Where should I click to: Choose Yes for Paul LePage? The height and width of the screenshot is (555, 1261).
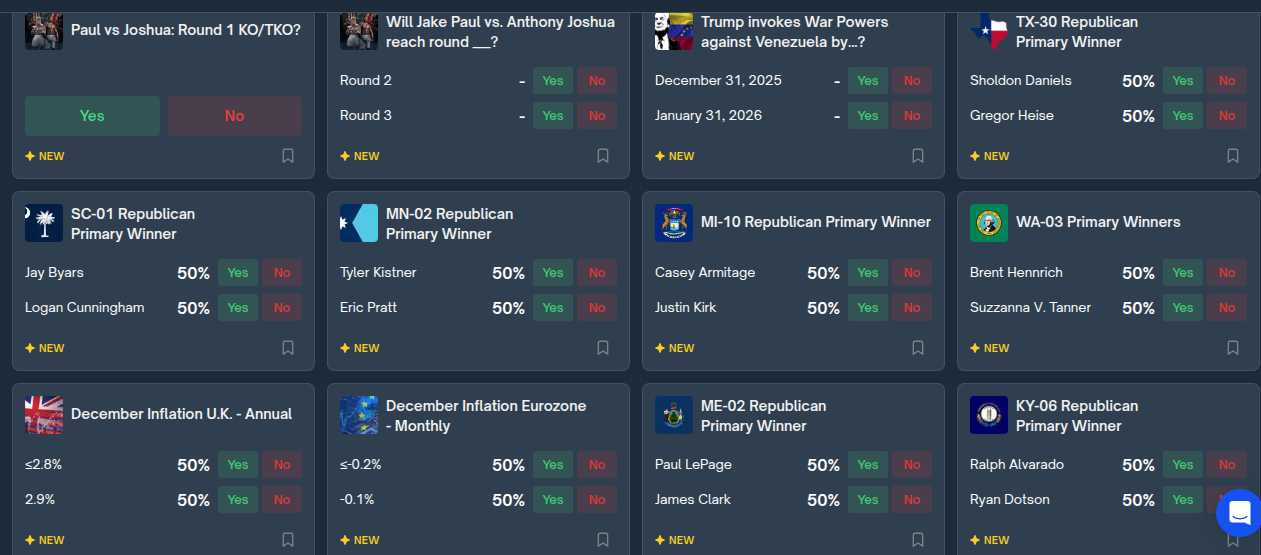(x=868, y=465)
